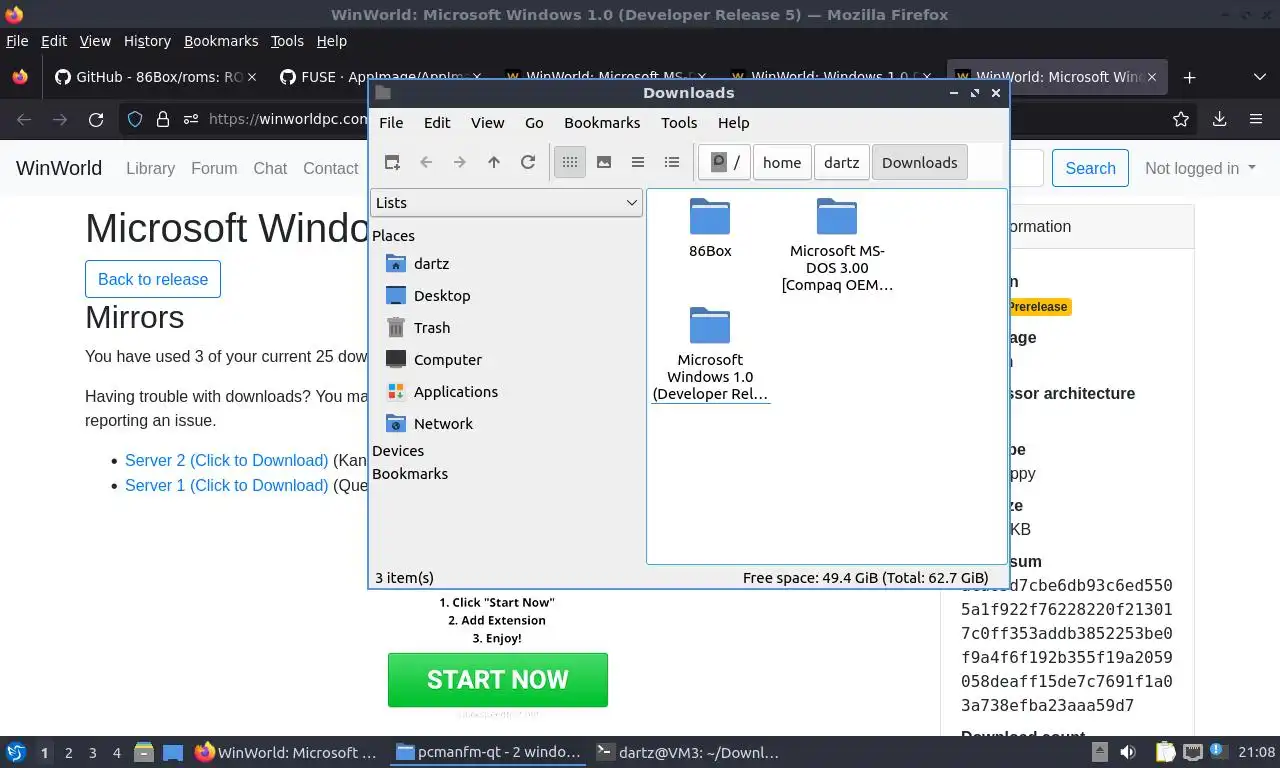
Task: Switch to thumbnail view mode
Action: click(x=604, y=162)
